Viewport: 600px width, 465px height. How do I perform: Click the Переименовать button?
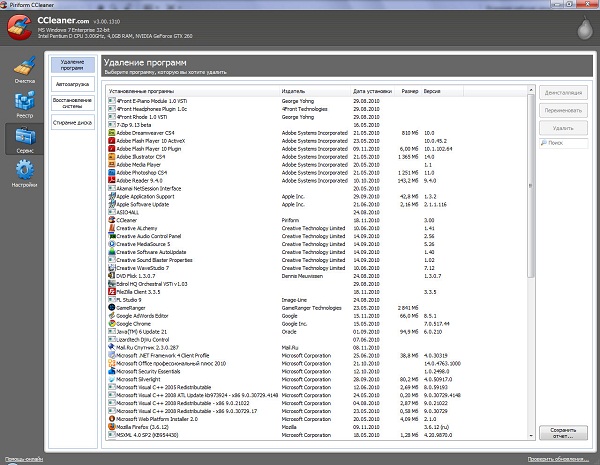(563, 110)
